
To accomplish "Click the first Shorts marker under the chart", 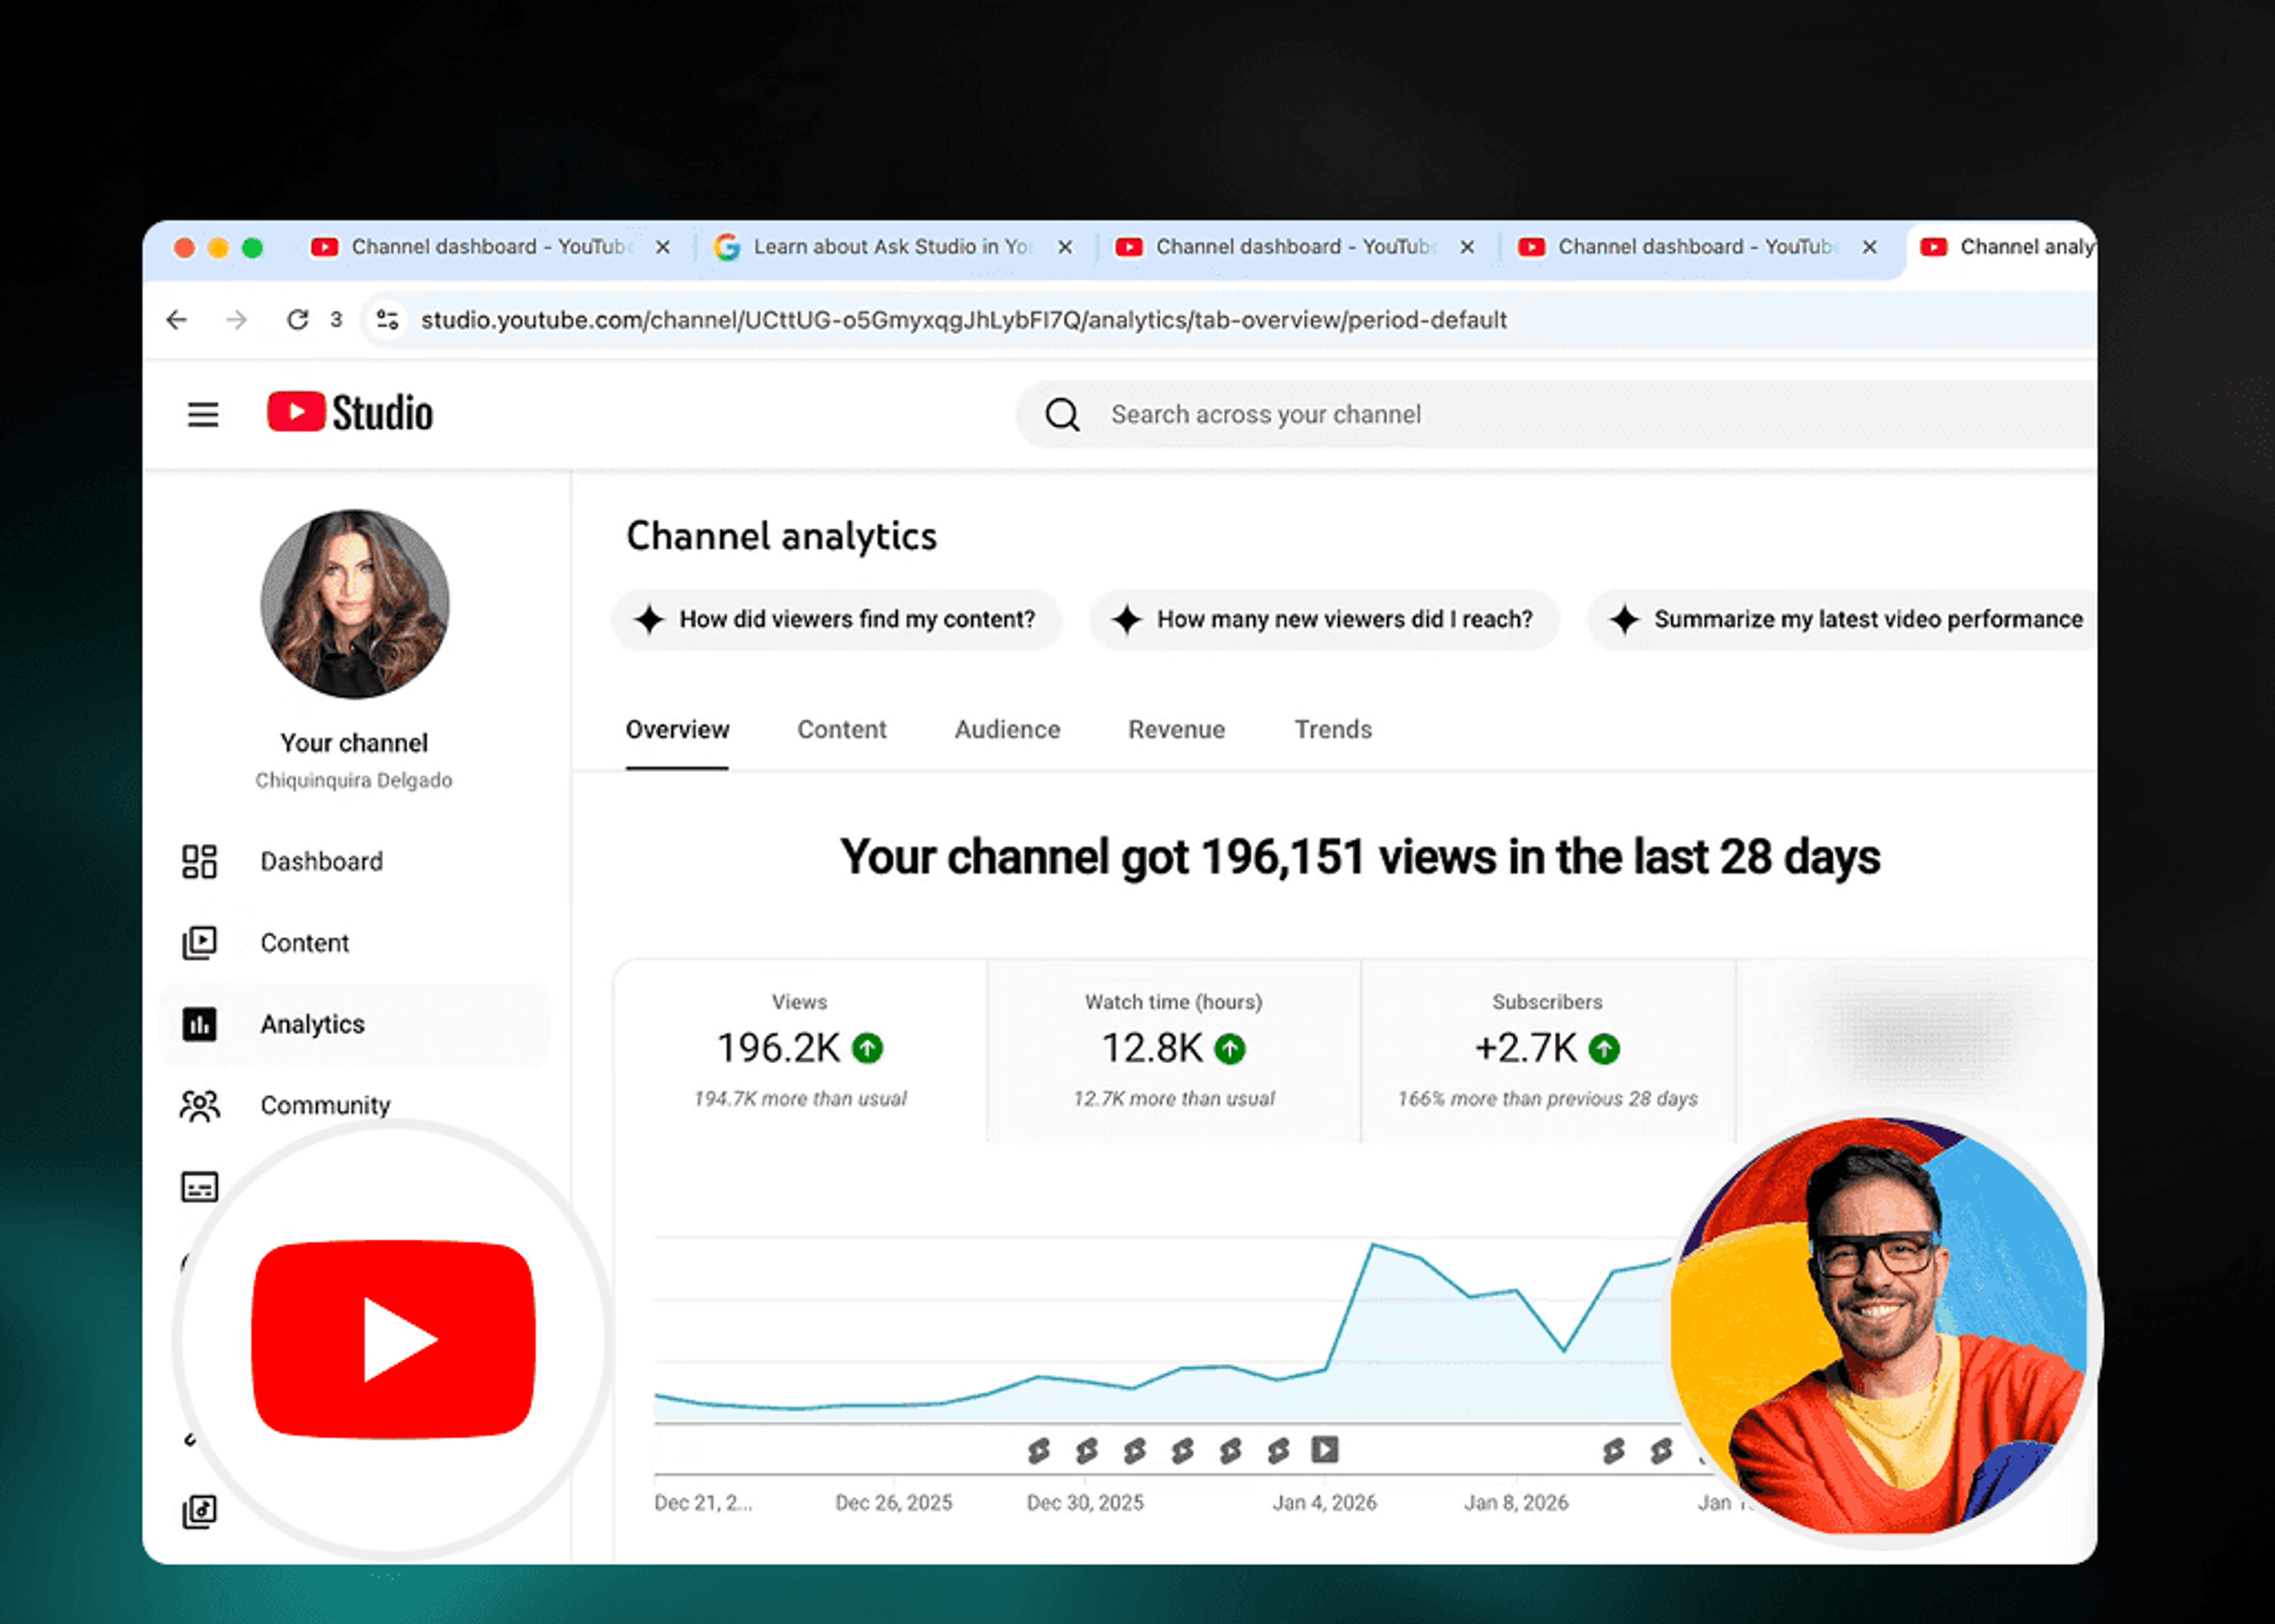I will [x=1039, y=1451].
